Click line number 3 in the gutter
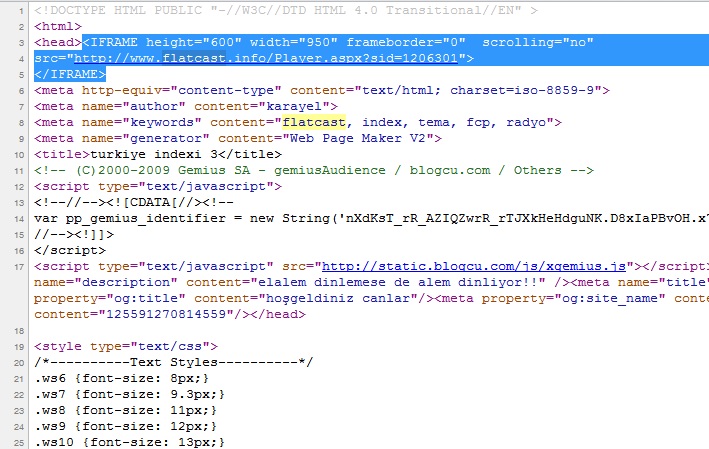 point(21,43)
